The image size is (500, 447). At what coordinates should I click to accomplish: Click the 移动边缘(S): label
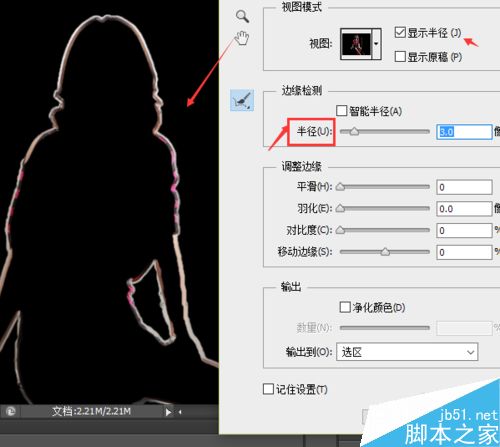305,252
